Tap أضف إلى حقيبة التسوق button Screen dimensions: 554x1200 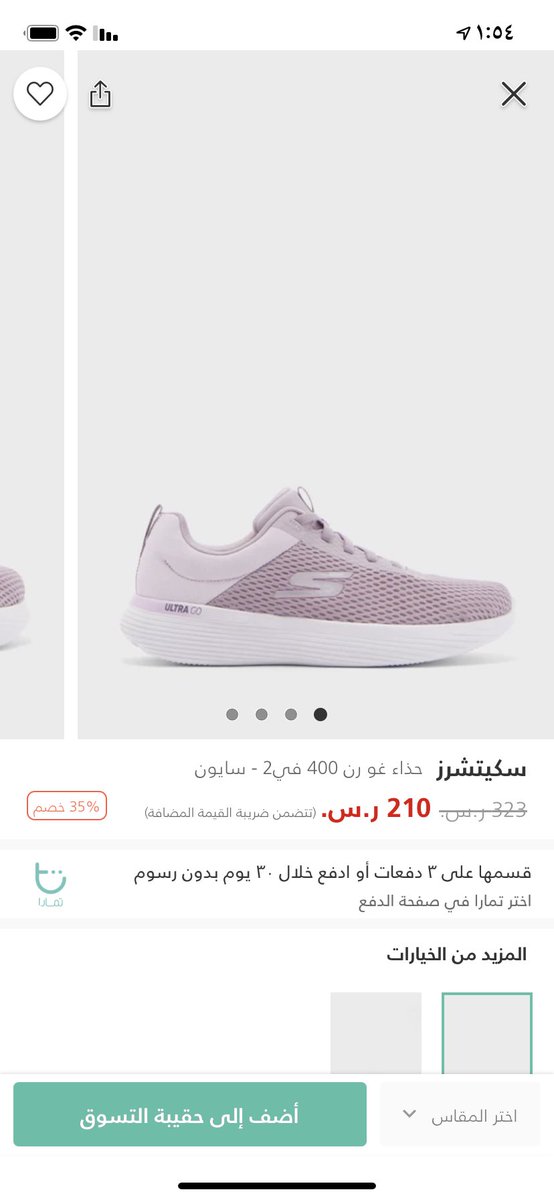tap(190, 1114)
